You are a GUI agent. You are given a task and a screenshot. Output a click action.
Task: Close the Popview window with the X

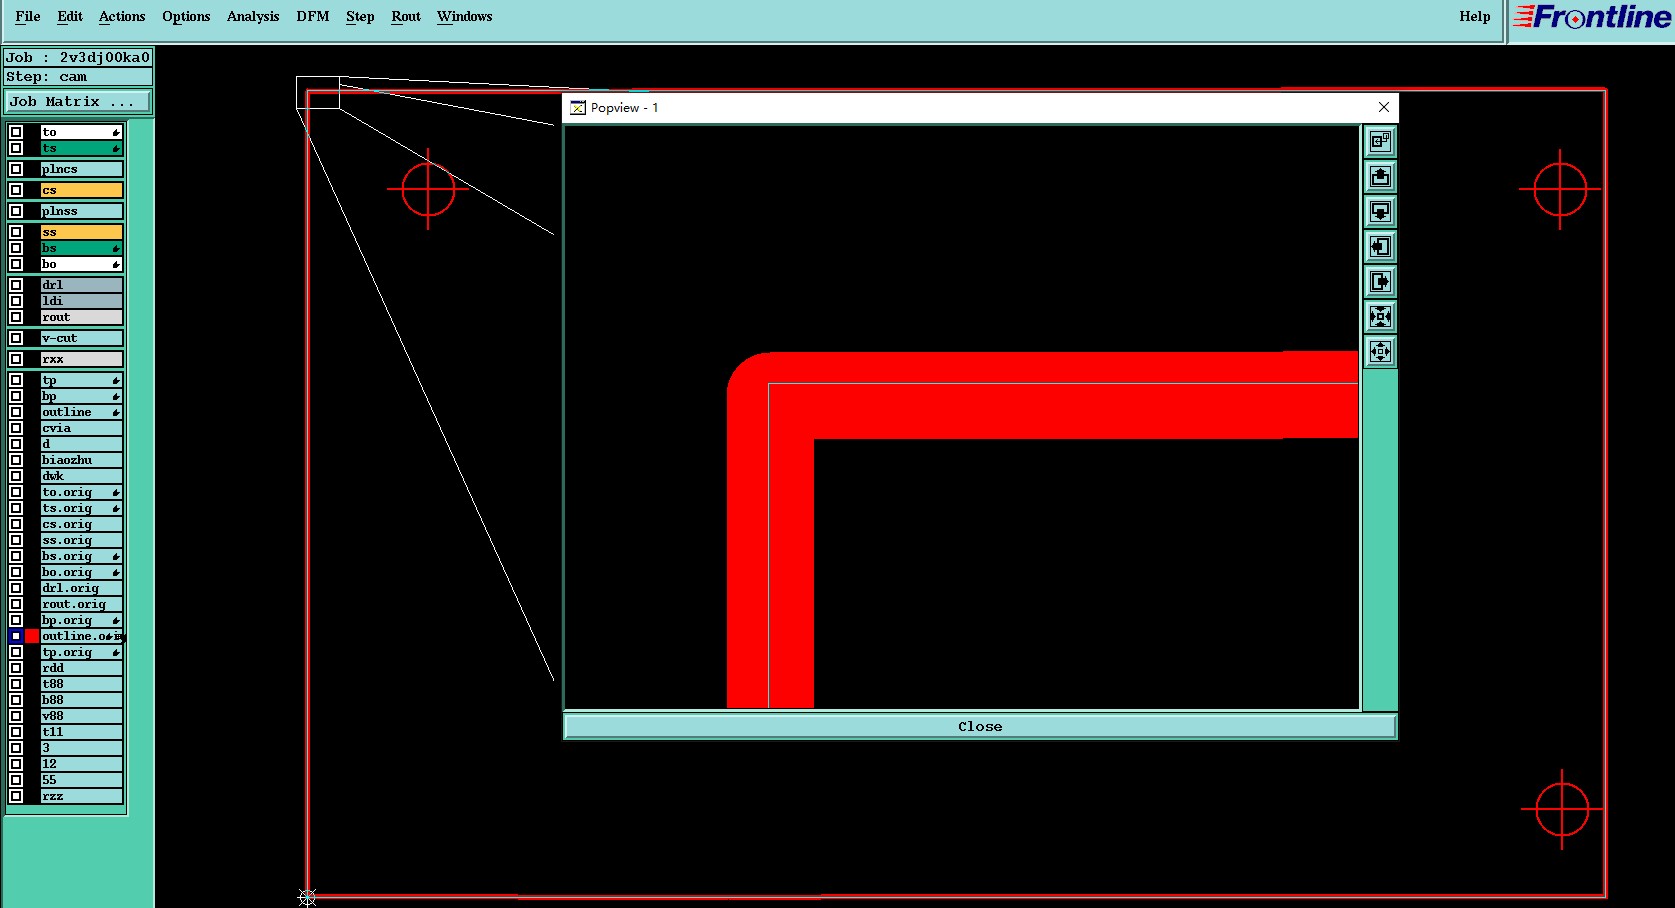1384,107
